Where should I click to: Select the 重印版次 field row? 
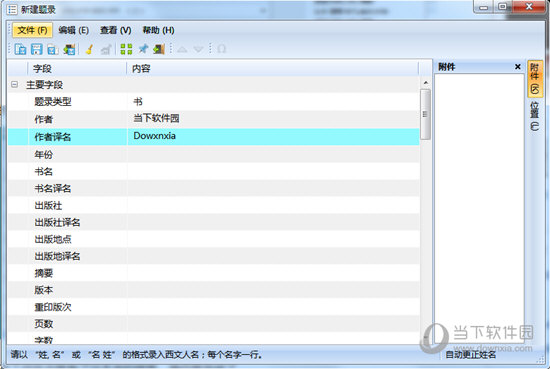click(x=214, y=307)
